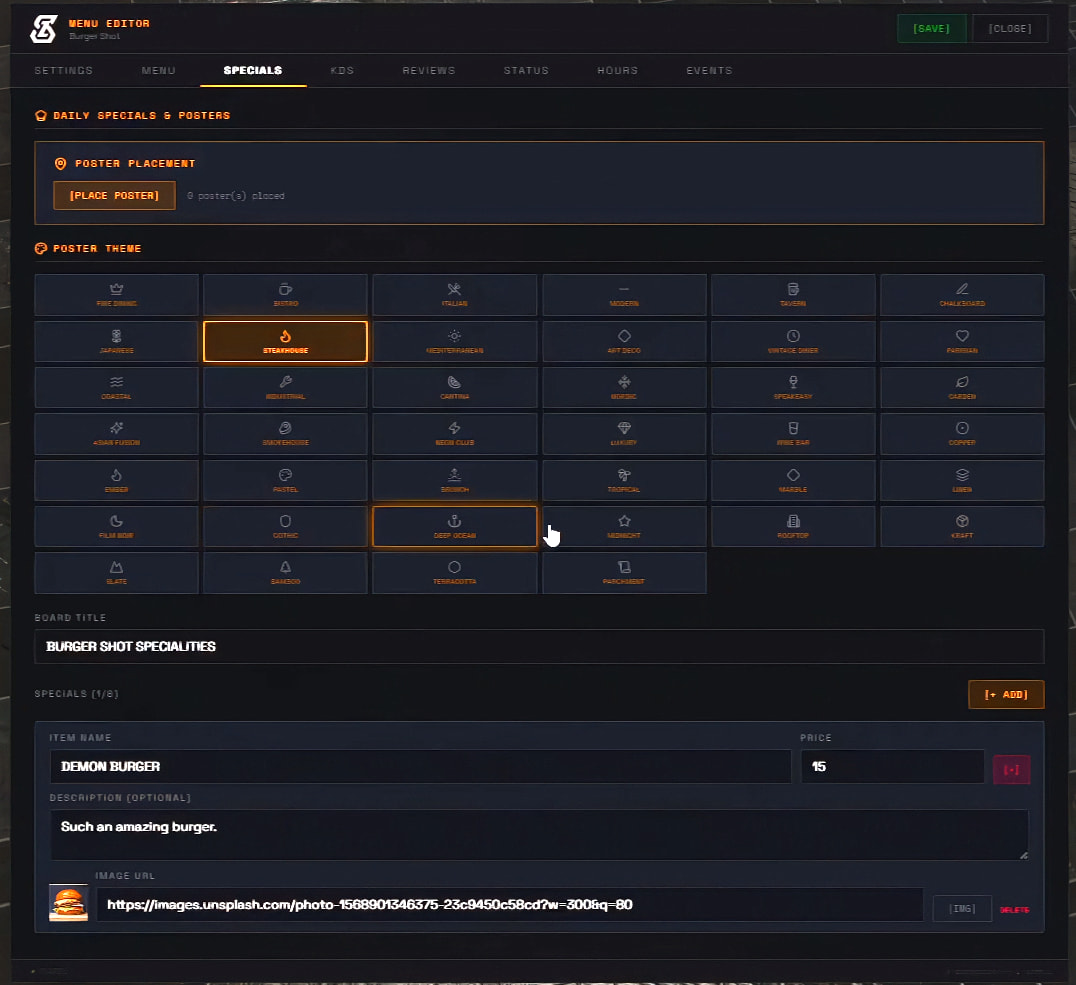
Task: Pick the Gothic shield theme
Action: click(x=285, y=526)
